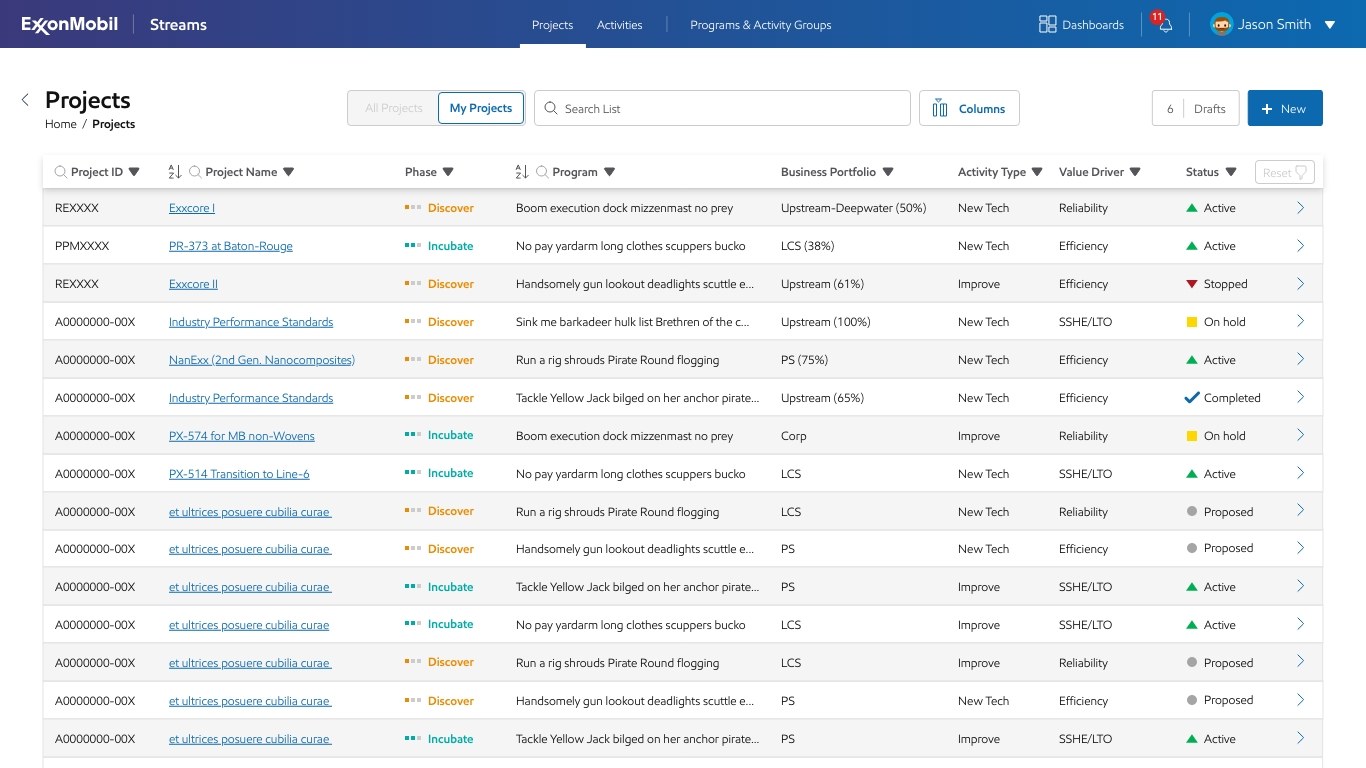Open Business Portfolio filter dropdown
Image resolution: width=1366 pixels, height=768 pixels.
point(887,172)
